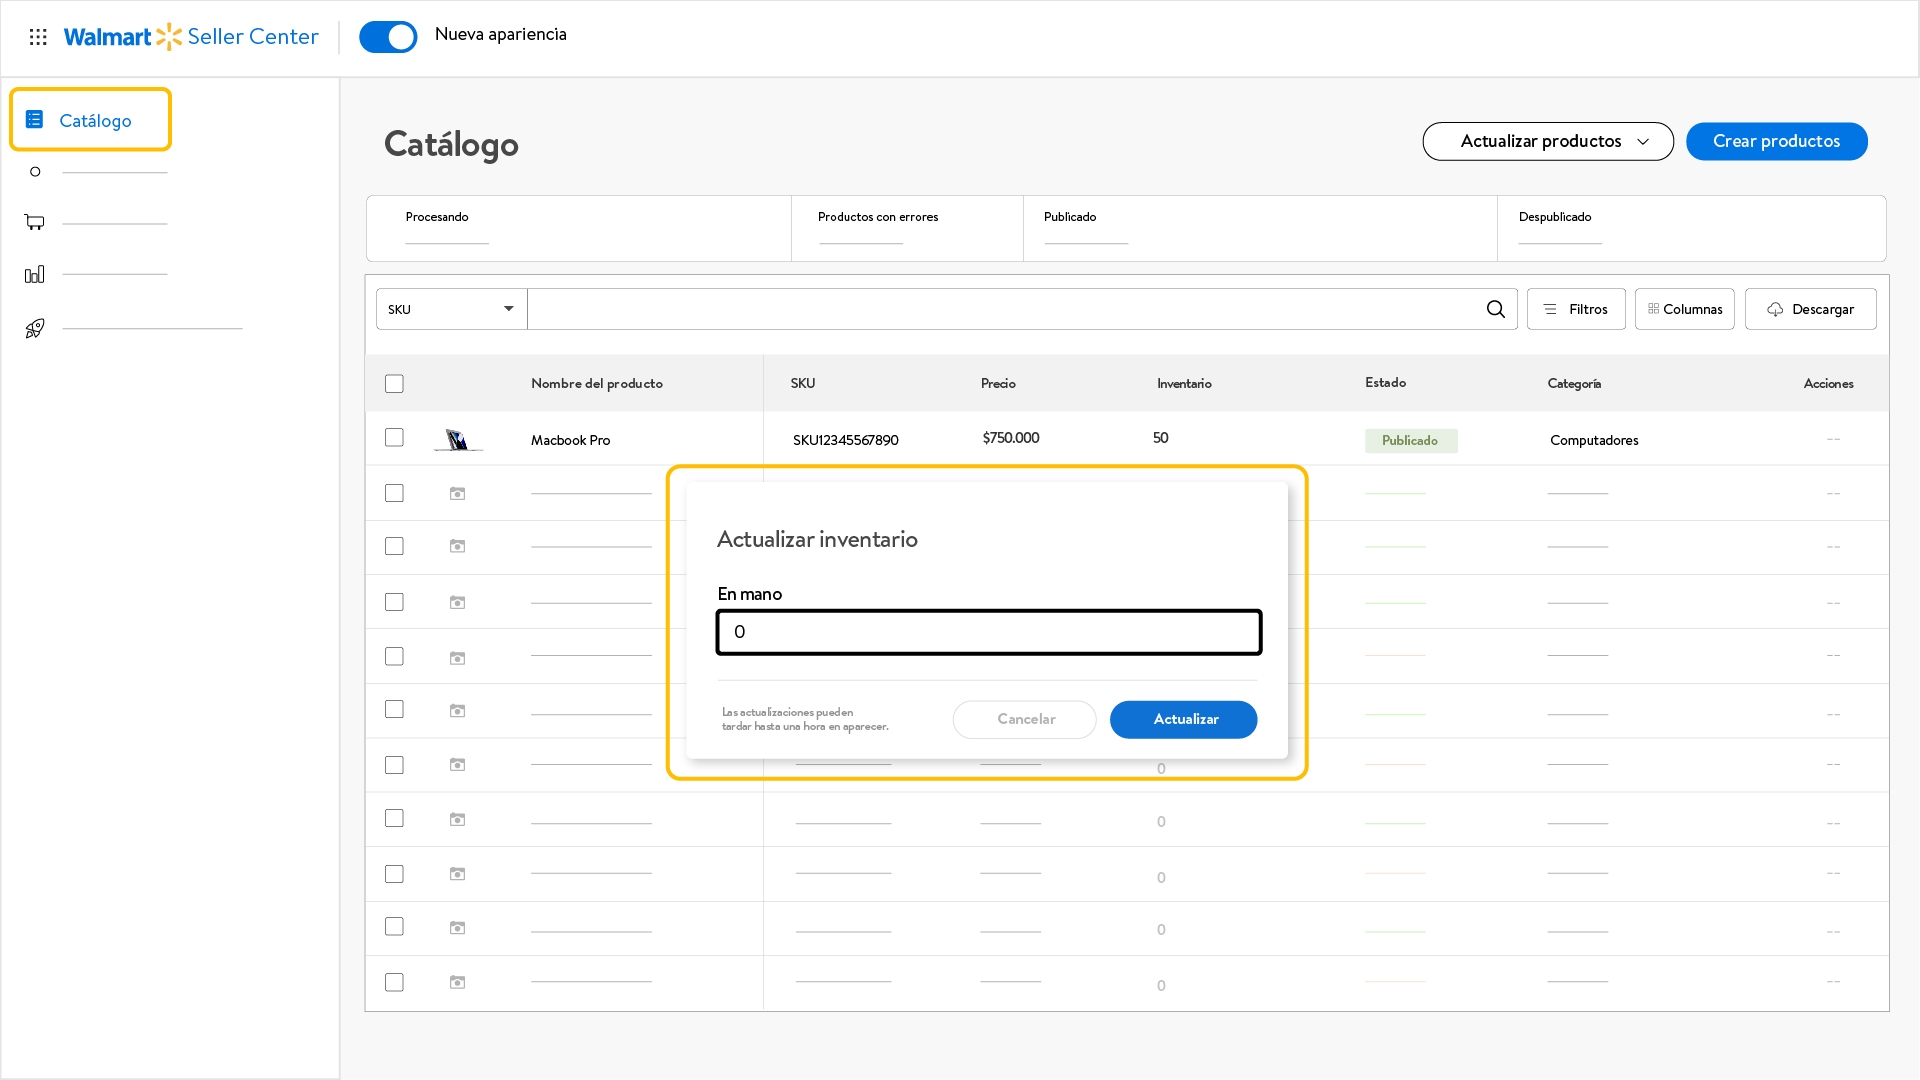Screen dimensions: 1920x1080
Task: Expand the Actualizar productos dropdown
Action: (1547, 141)
